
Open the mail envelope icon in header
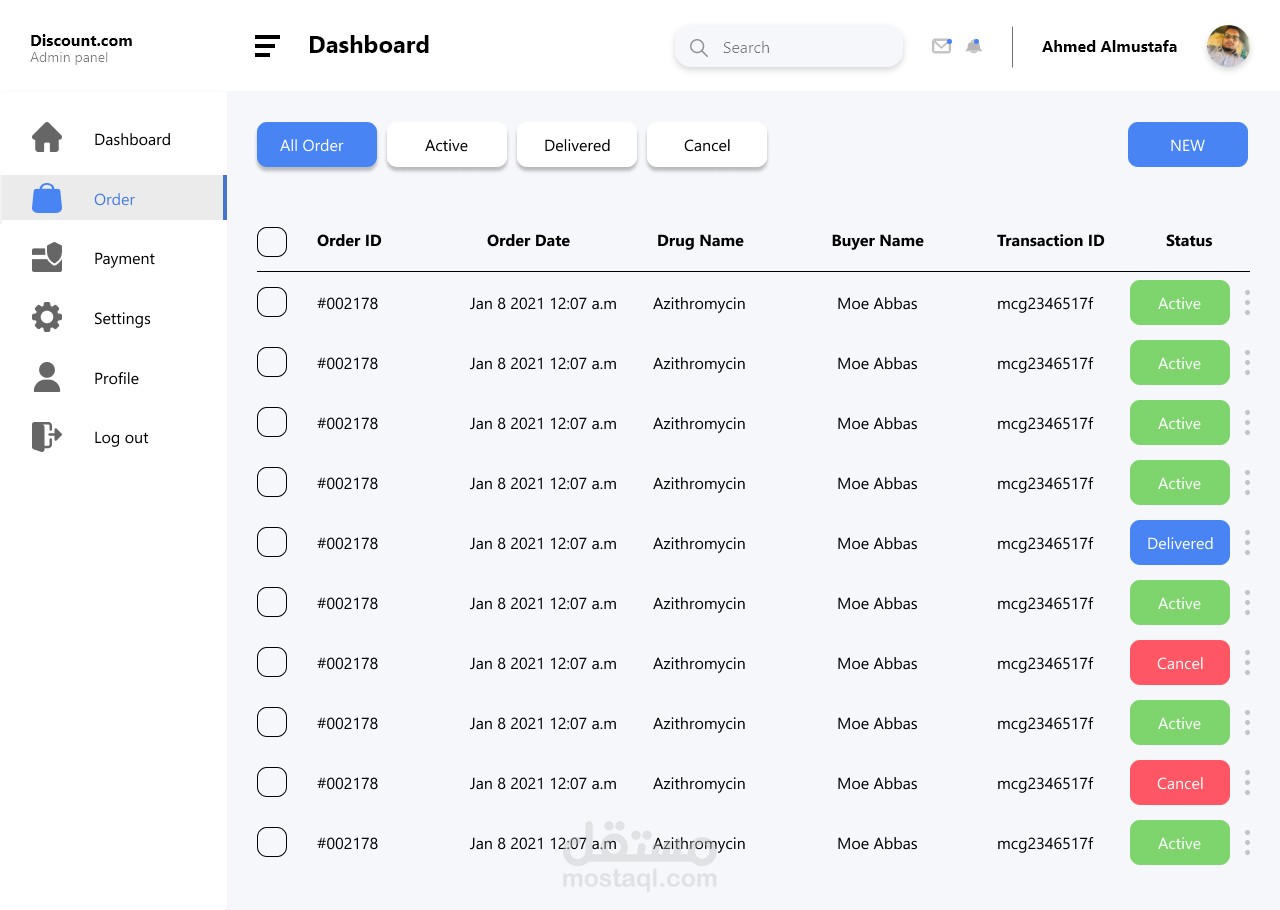(x=941, y=46)
